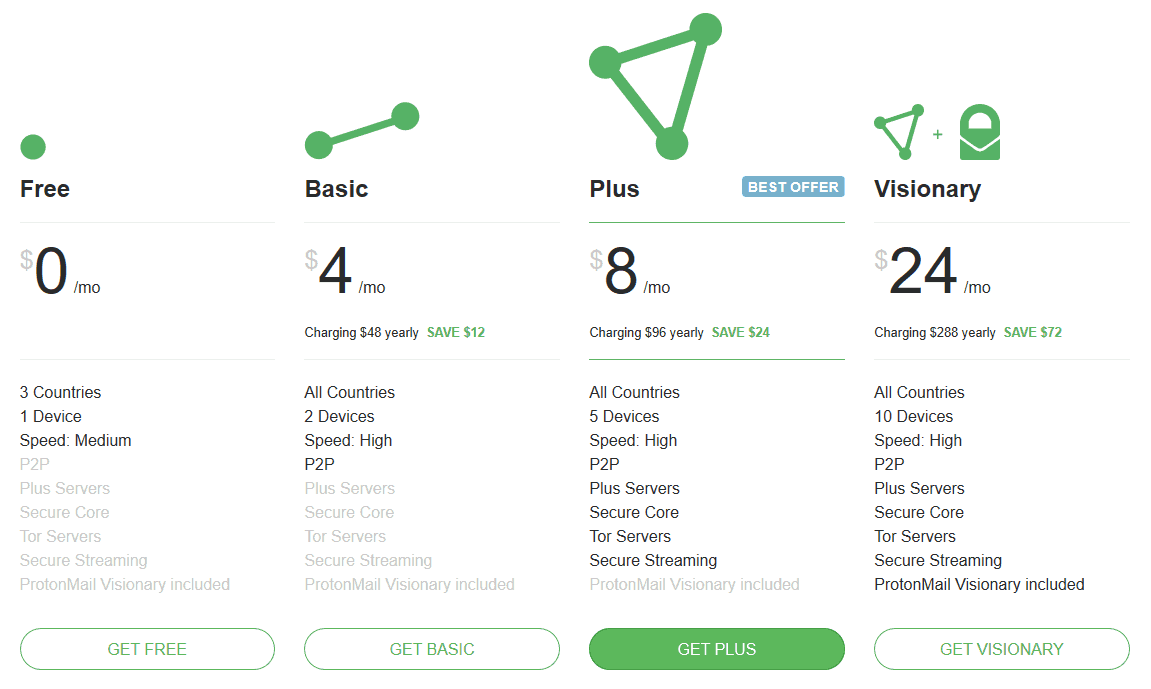Screen dimensions: 1151x689
Task: Click the SAVE $24 label under Plus
Action: pyautogui.click(x=741, y=332)
